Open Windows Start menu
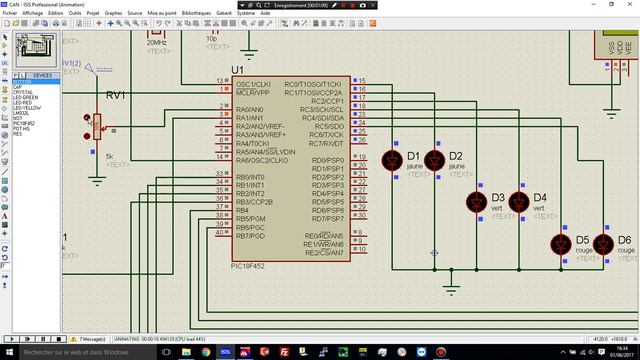640x360 pixels. pos(9,352)
